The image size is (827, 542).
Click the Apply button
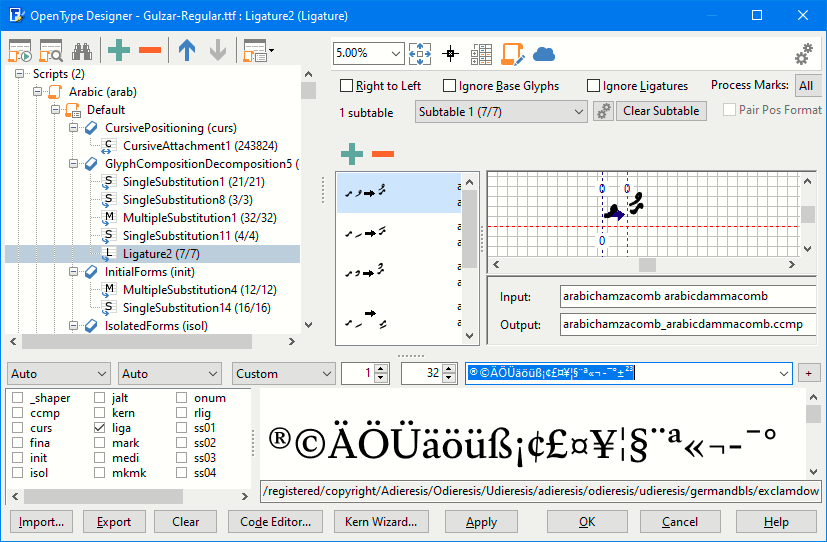click(x=481, y=522)
